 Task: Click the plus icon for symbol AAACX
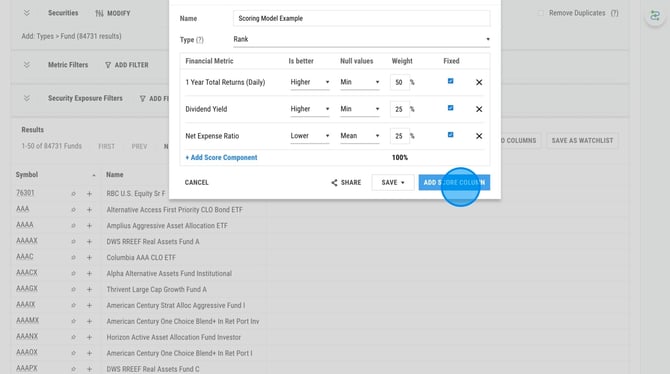pyautogui.click(x=89, y=274)
